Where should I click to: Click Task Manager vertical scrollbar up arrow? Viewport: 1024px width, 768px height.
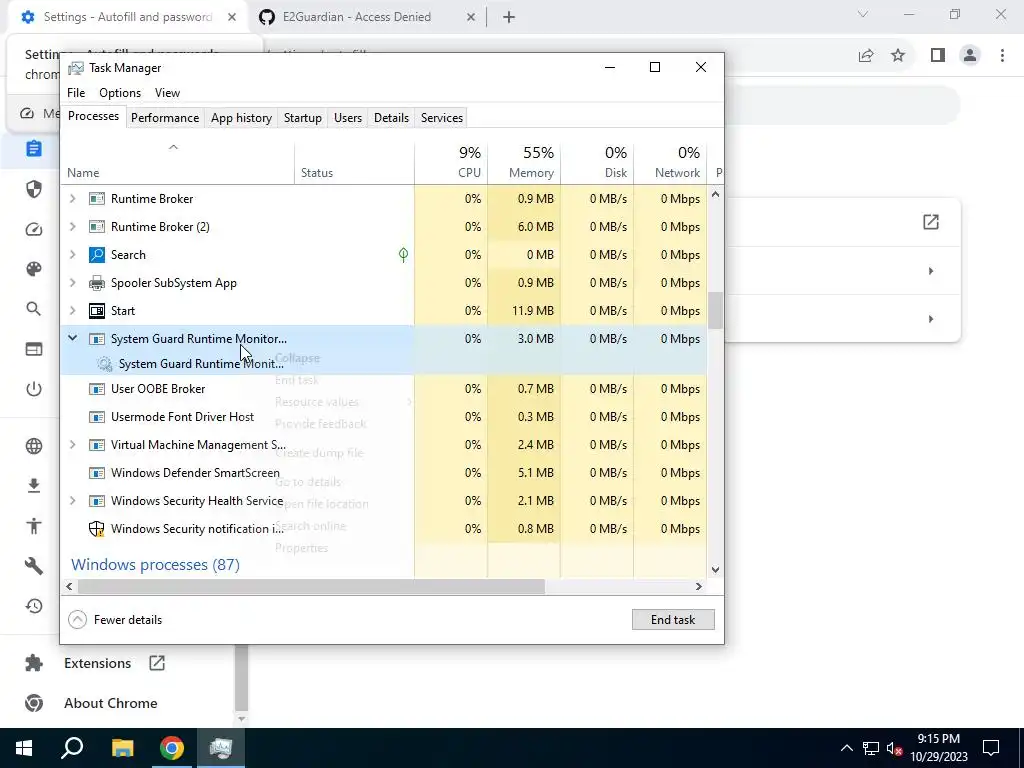click(715, 195)
